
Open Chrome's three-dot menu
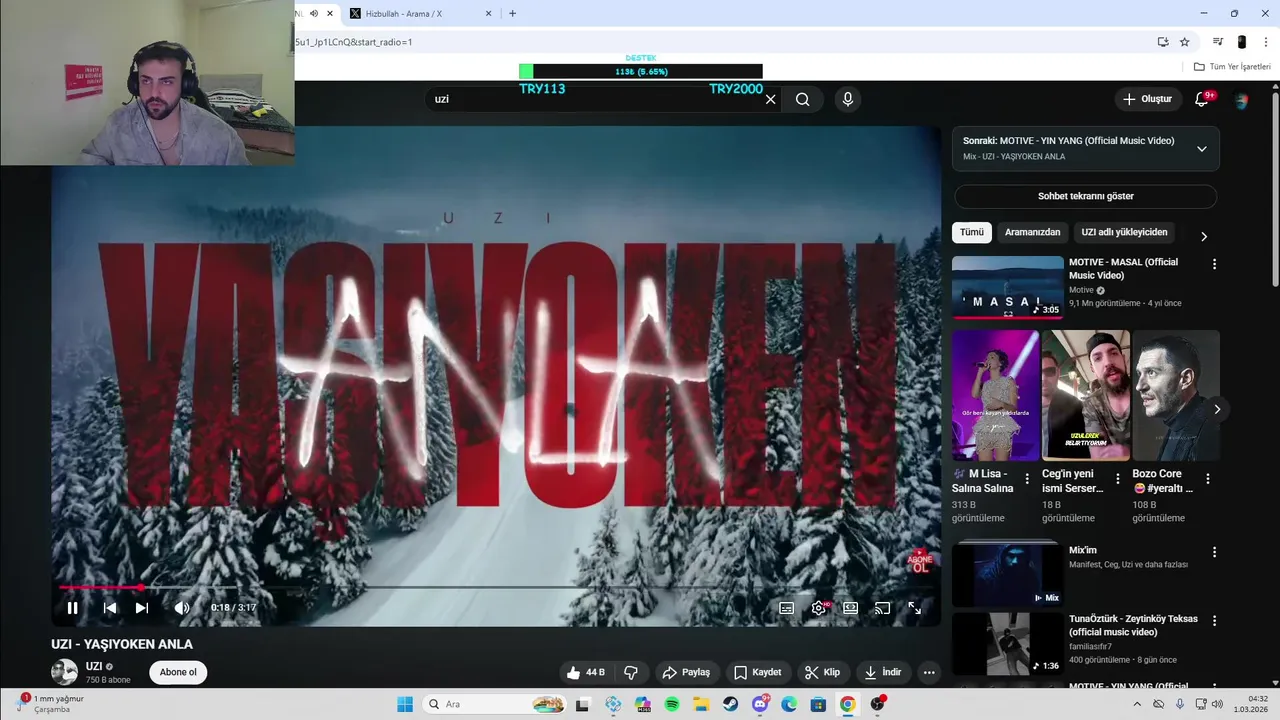click(x=1266, y=42)
